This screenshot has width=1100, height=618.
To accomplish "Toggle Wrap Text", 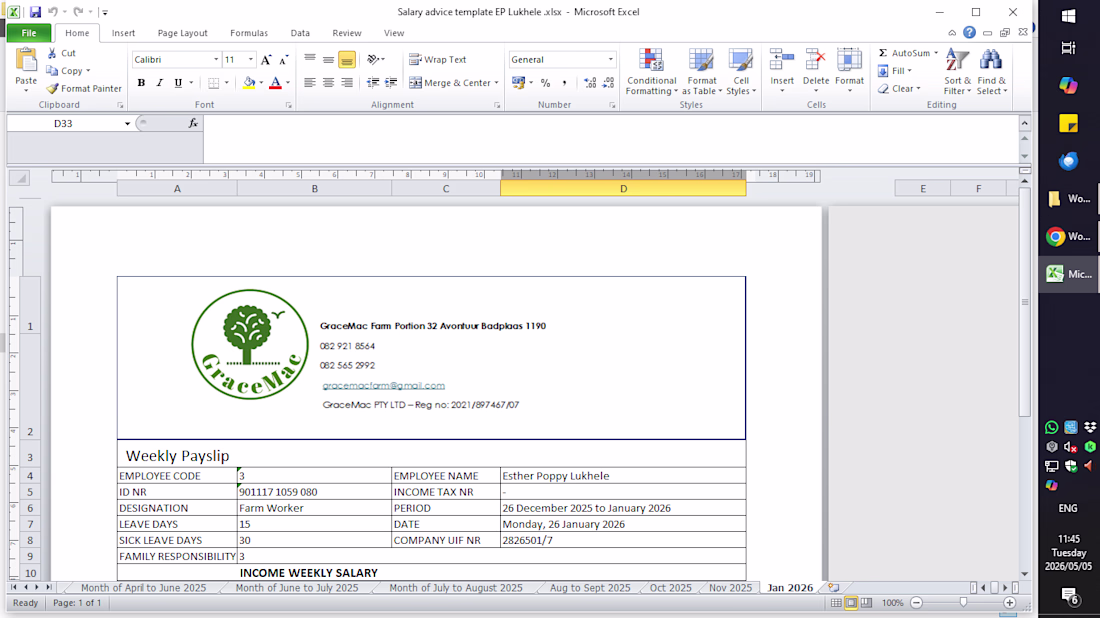I will coord(438,60).
